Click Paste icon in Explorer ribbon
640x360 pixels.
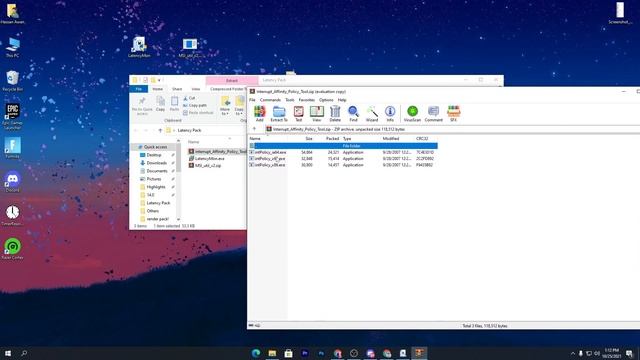(x=174, y=104)
